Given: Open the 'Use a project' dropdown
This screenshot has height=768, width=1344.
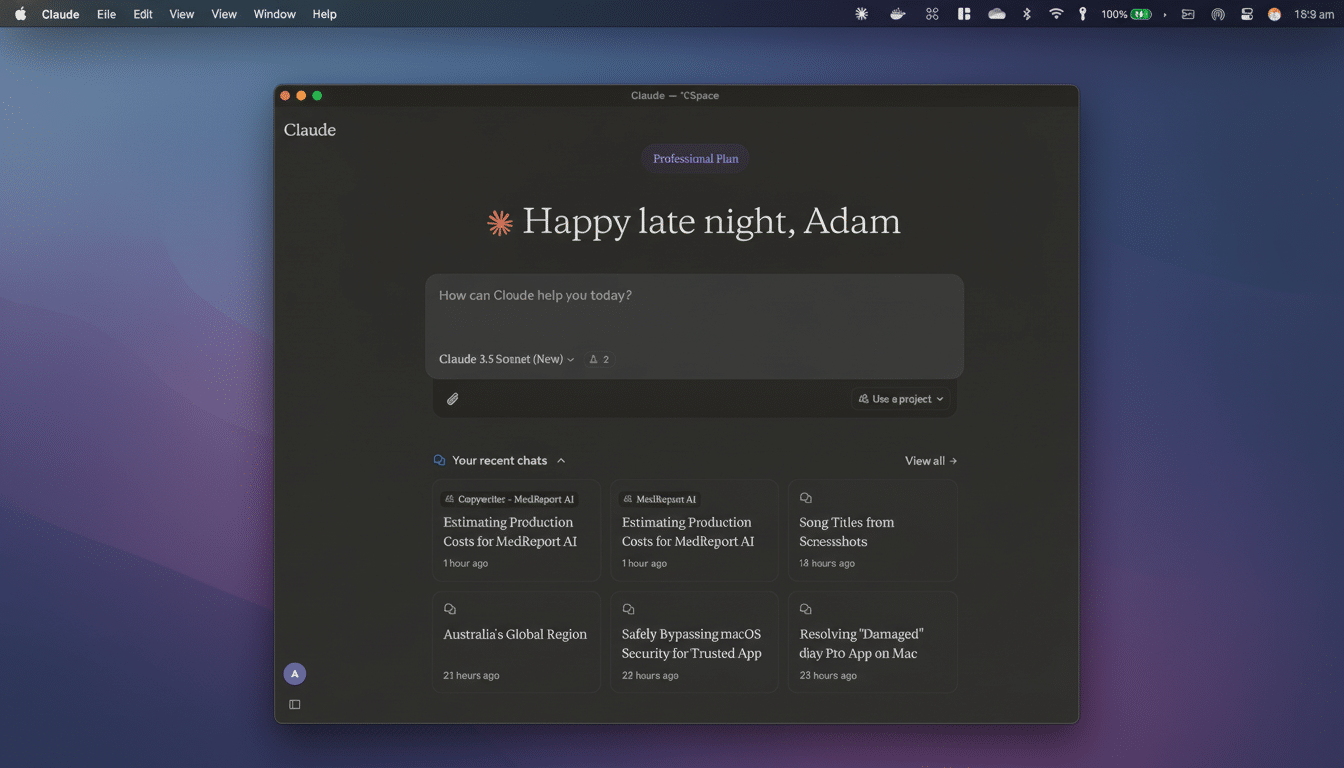Looking at the screenshot, I should pos(901,399).
